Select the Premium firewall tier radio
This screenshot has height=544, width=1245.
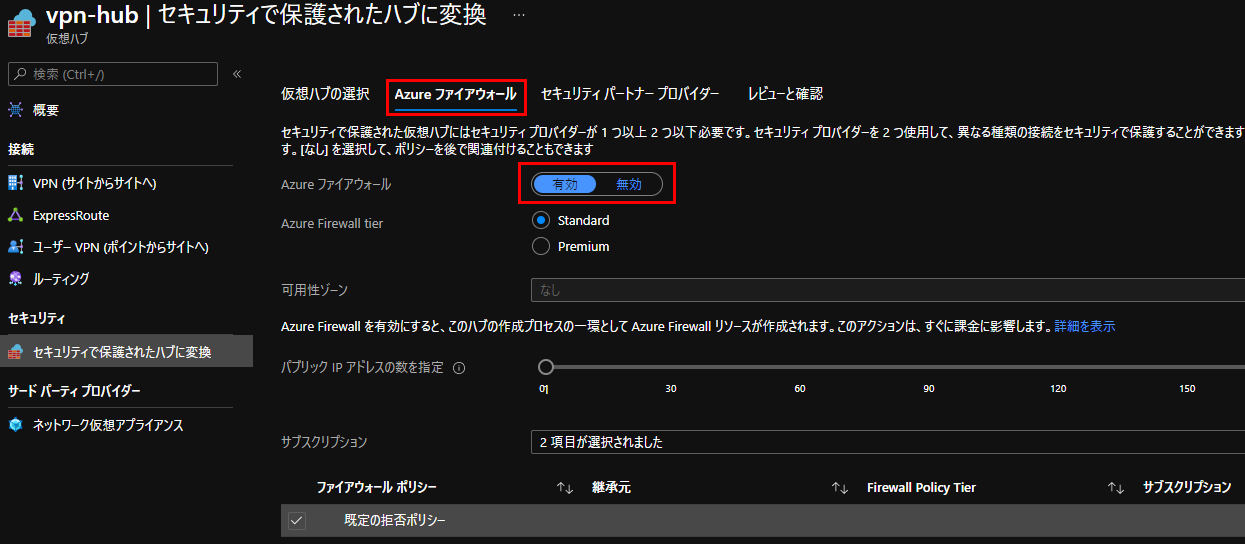point(541,246)
